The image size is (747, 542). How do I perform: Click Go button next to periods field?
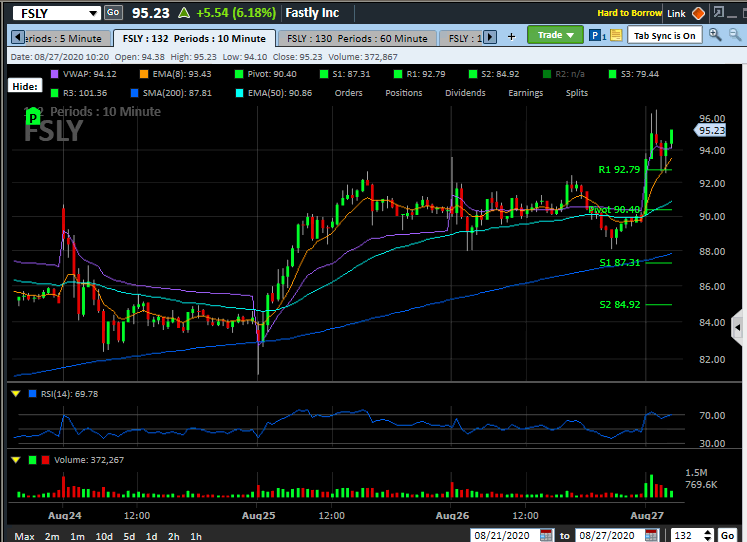click(x=727, y=535)
